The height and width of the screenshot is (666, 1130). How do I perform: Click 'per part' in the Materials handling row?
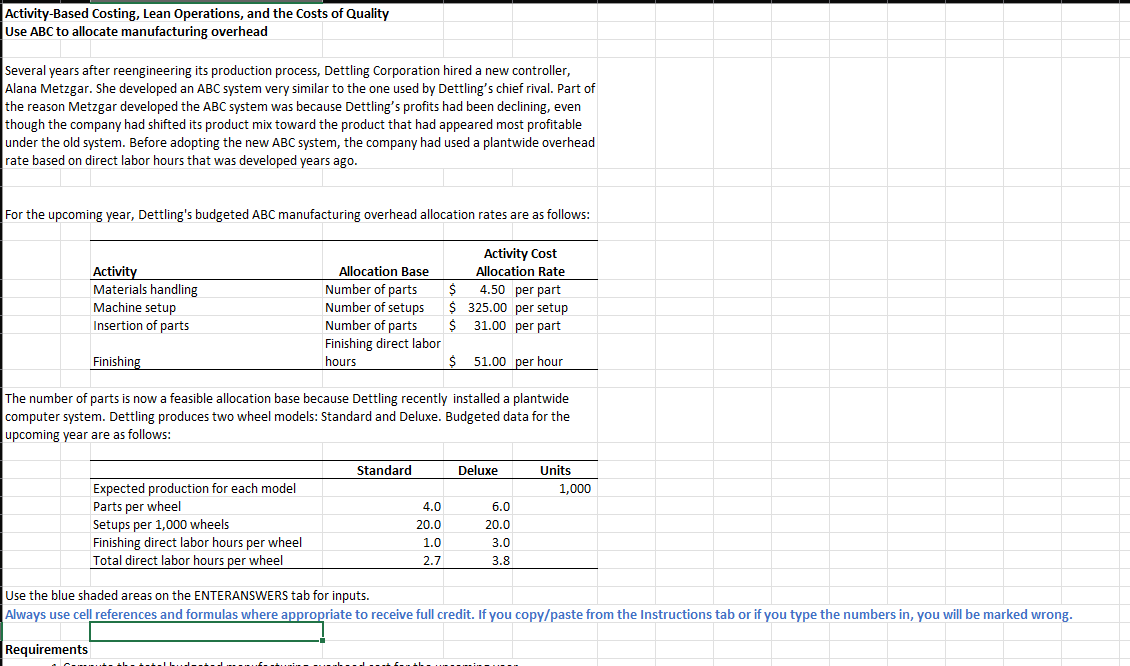538,290
